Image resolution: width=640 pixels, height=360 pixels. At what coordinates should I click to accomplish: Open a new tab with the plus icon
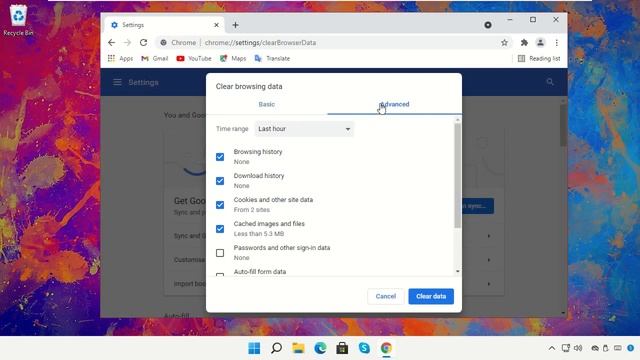236,25
